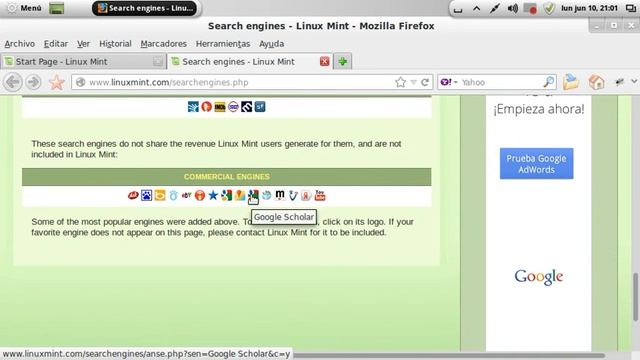Go forward with the forward arrow button

(x=33, y=82)
